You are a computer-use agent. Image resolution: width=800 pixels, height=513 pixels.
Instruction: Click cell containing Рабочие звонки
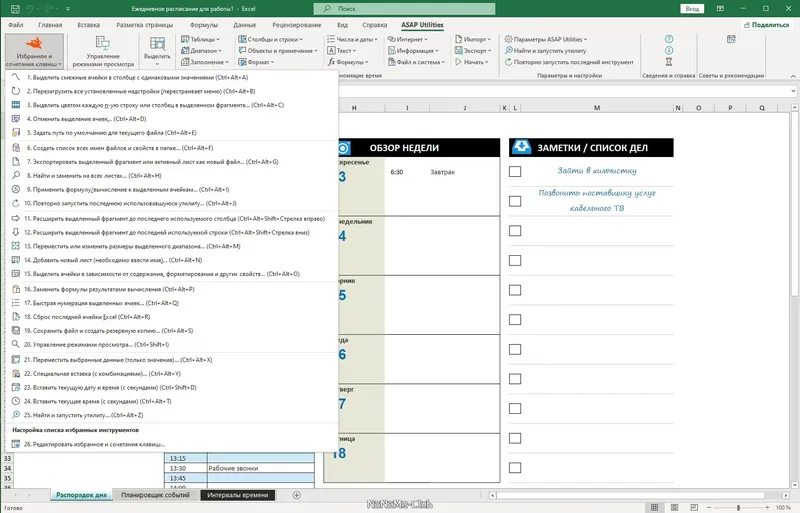tap(261, 468)
